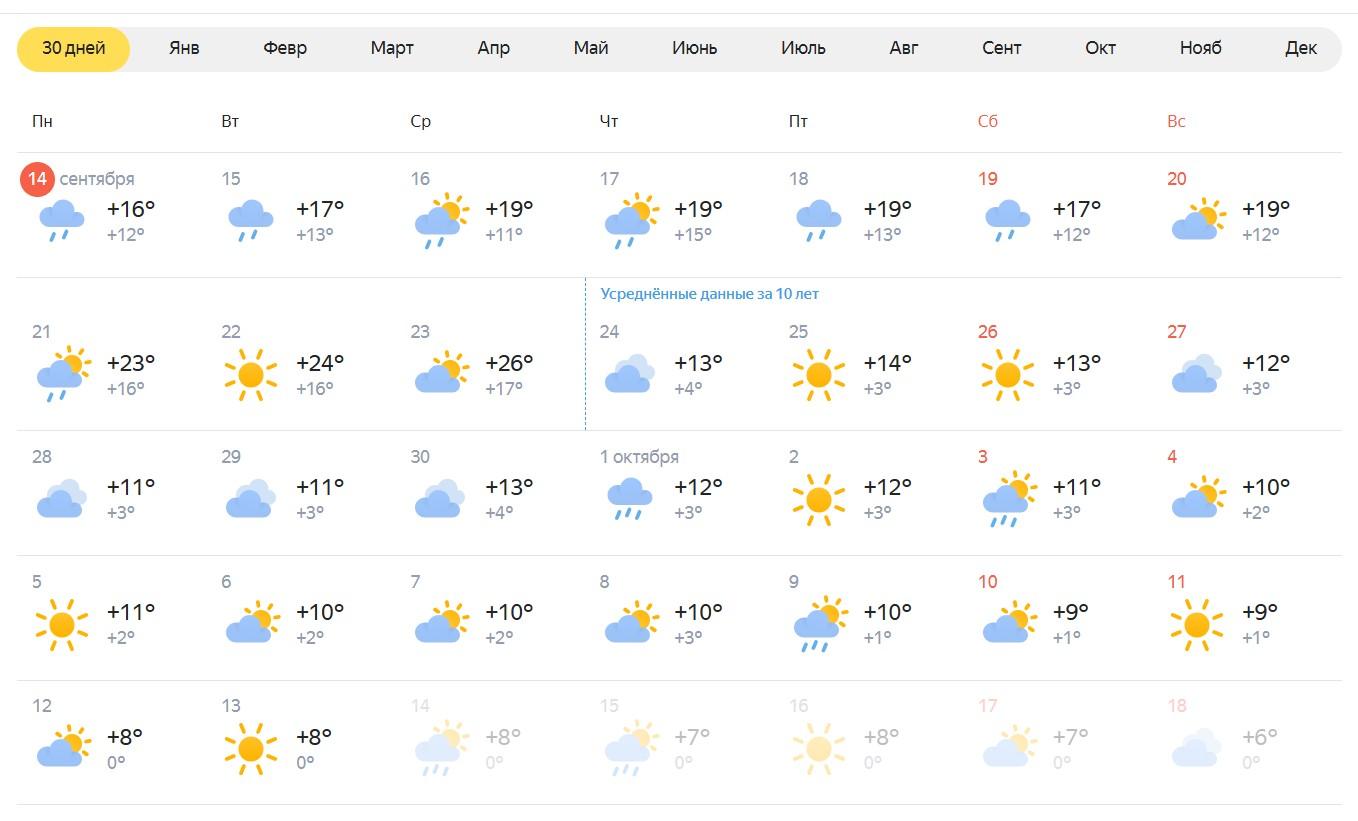Image resolution: width=1358 pixels, height=821 pixels.
Task: Open the faded October 18 forecast cell
Action: pyautogui.click(x=1247, y=742)
